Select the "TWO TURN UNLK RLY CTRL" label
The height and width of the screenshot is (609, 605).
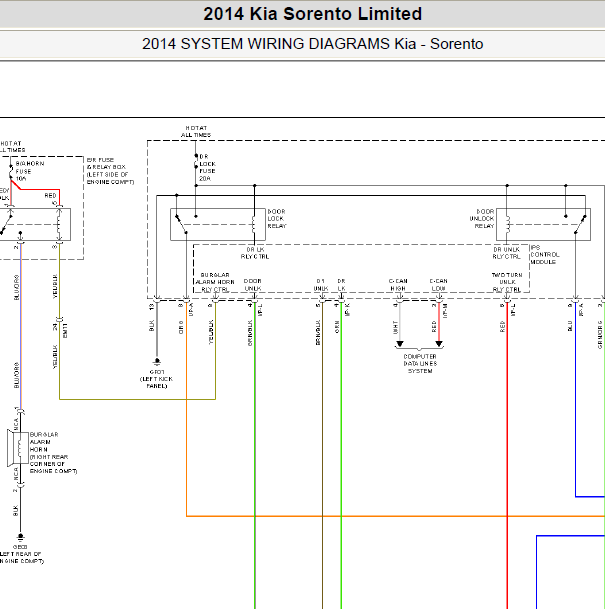pos(507,282)
